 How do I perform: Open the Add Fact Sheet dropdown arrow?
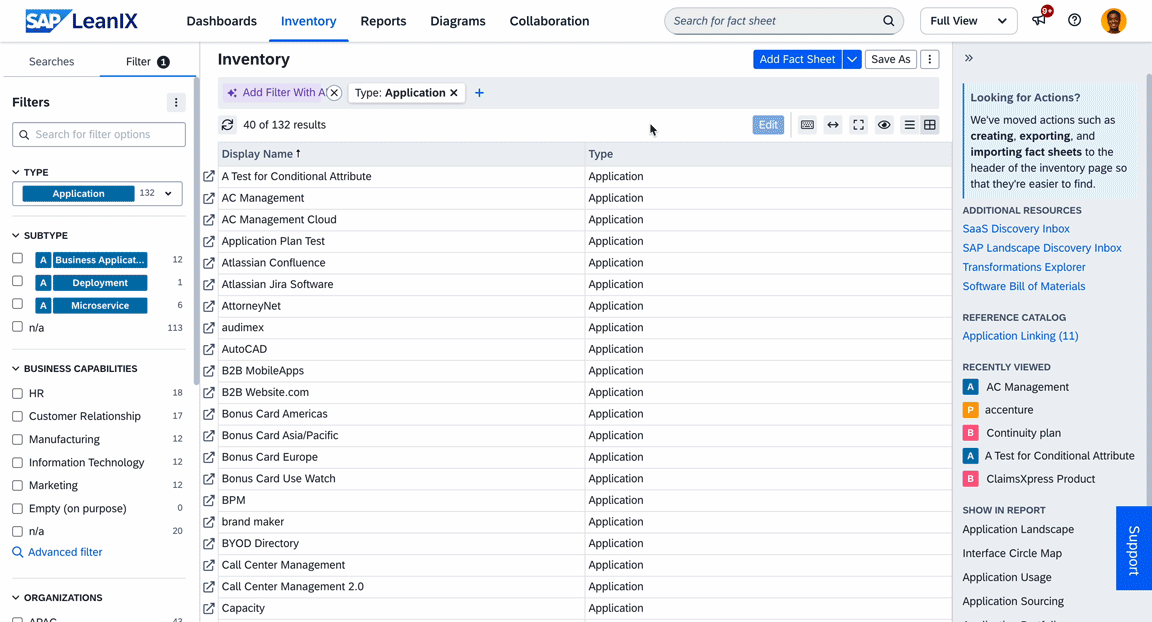click(852, 59)
